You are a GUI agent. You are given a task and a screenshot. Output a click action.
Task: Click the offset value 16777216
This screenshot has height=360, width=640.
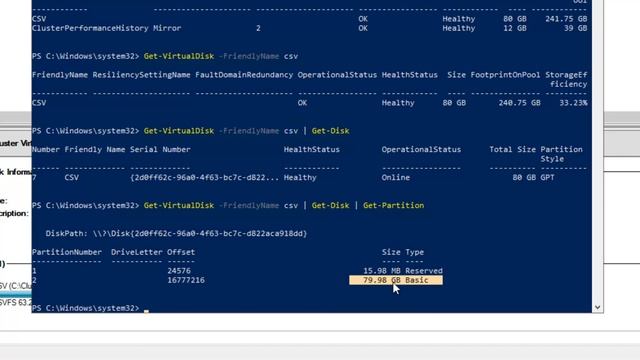186,280
